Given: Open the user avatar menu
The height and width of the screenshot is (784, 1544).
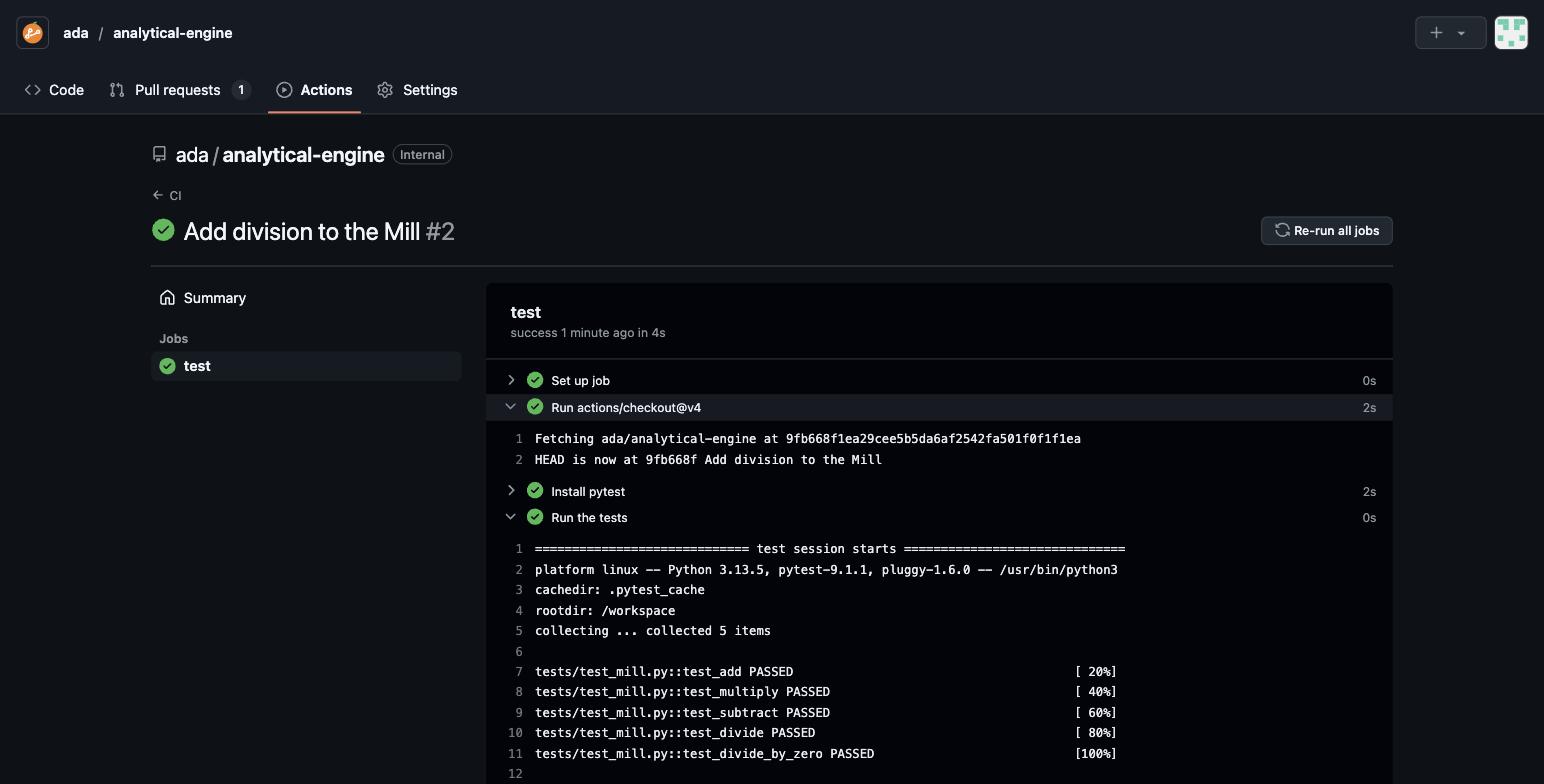Looking at the screenshot, I should (1510, 33).
